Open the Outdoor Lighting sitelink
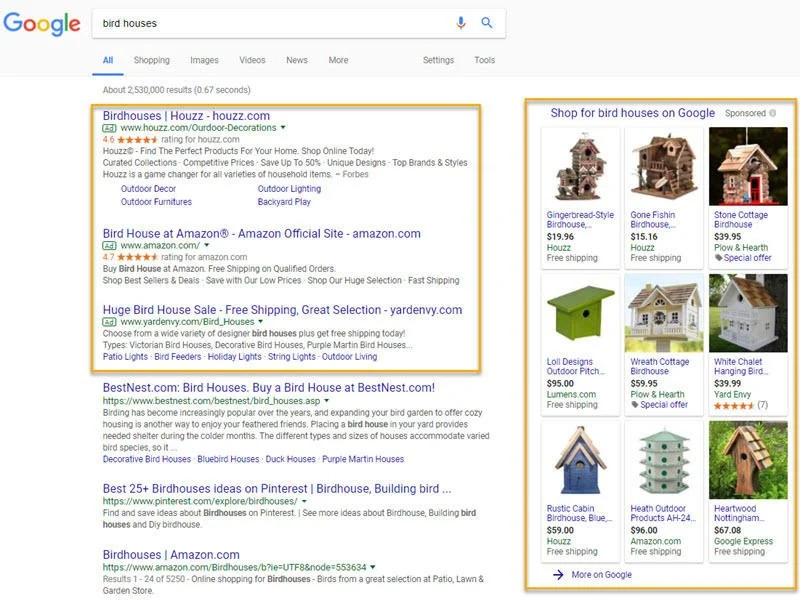 (289, 189)
